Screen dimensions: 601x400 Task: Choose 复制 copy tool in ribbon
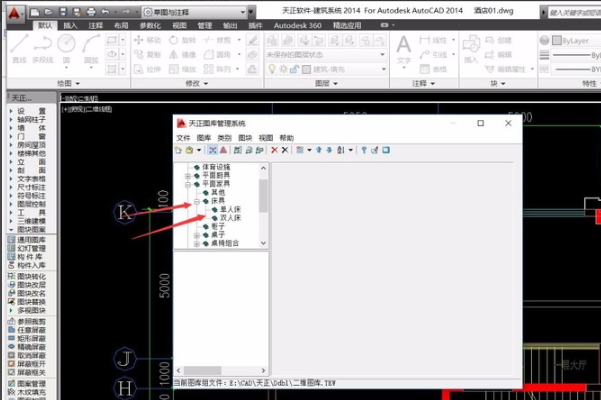147,54
